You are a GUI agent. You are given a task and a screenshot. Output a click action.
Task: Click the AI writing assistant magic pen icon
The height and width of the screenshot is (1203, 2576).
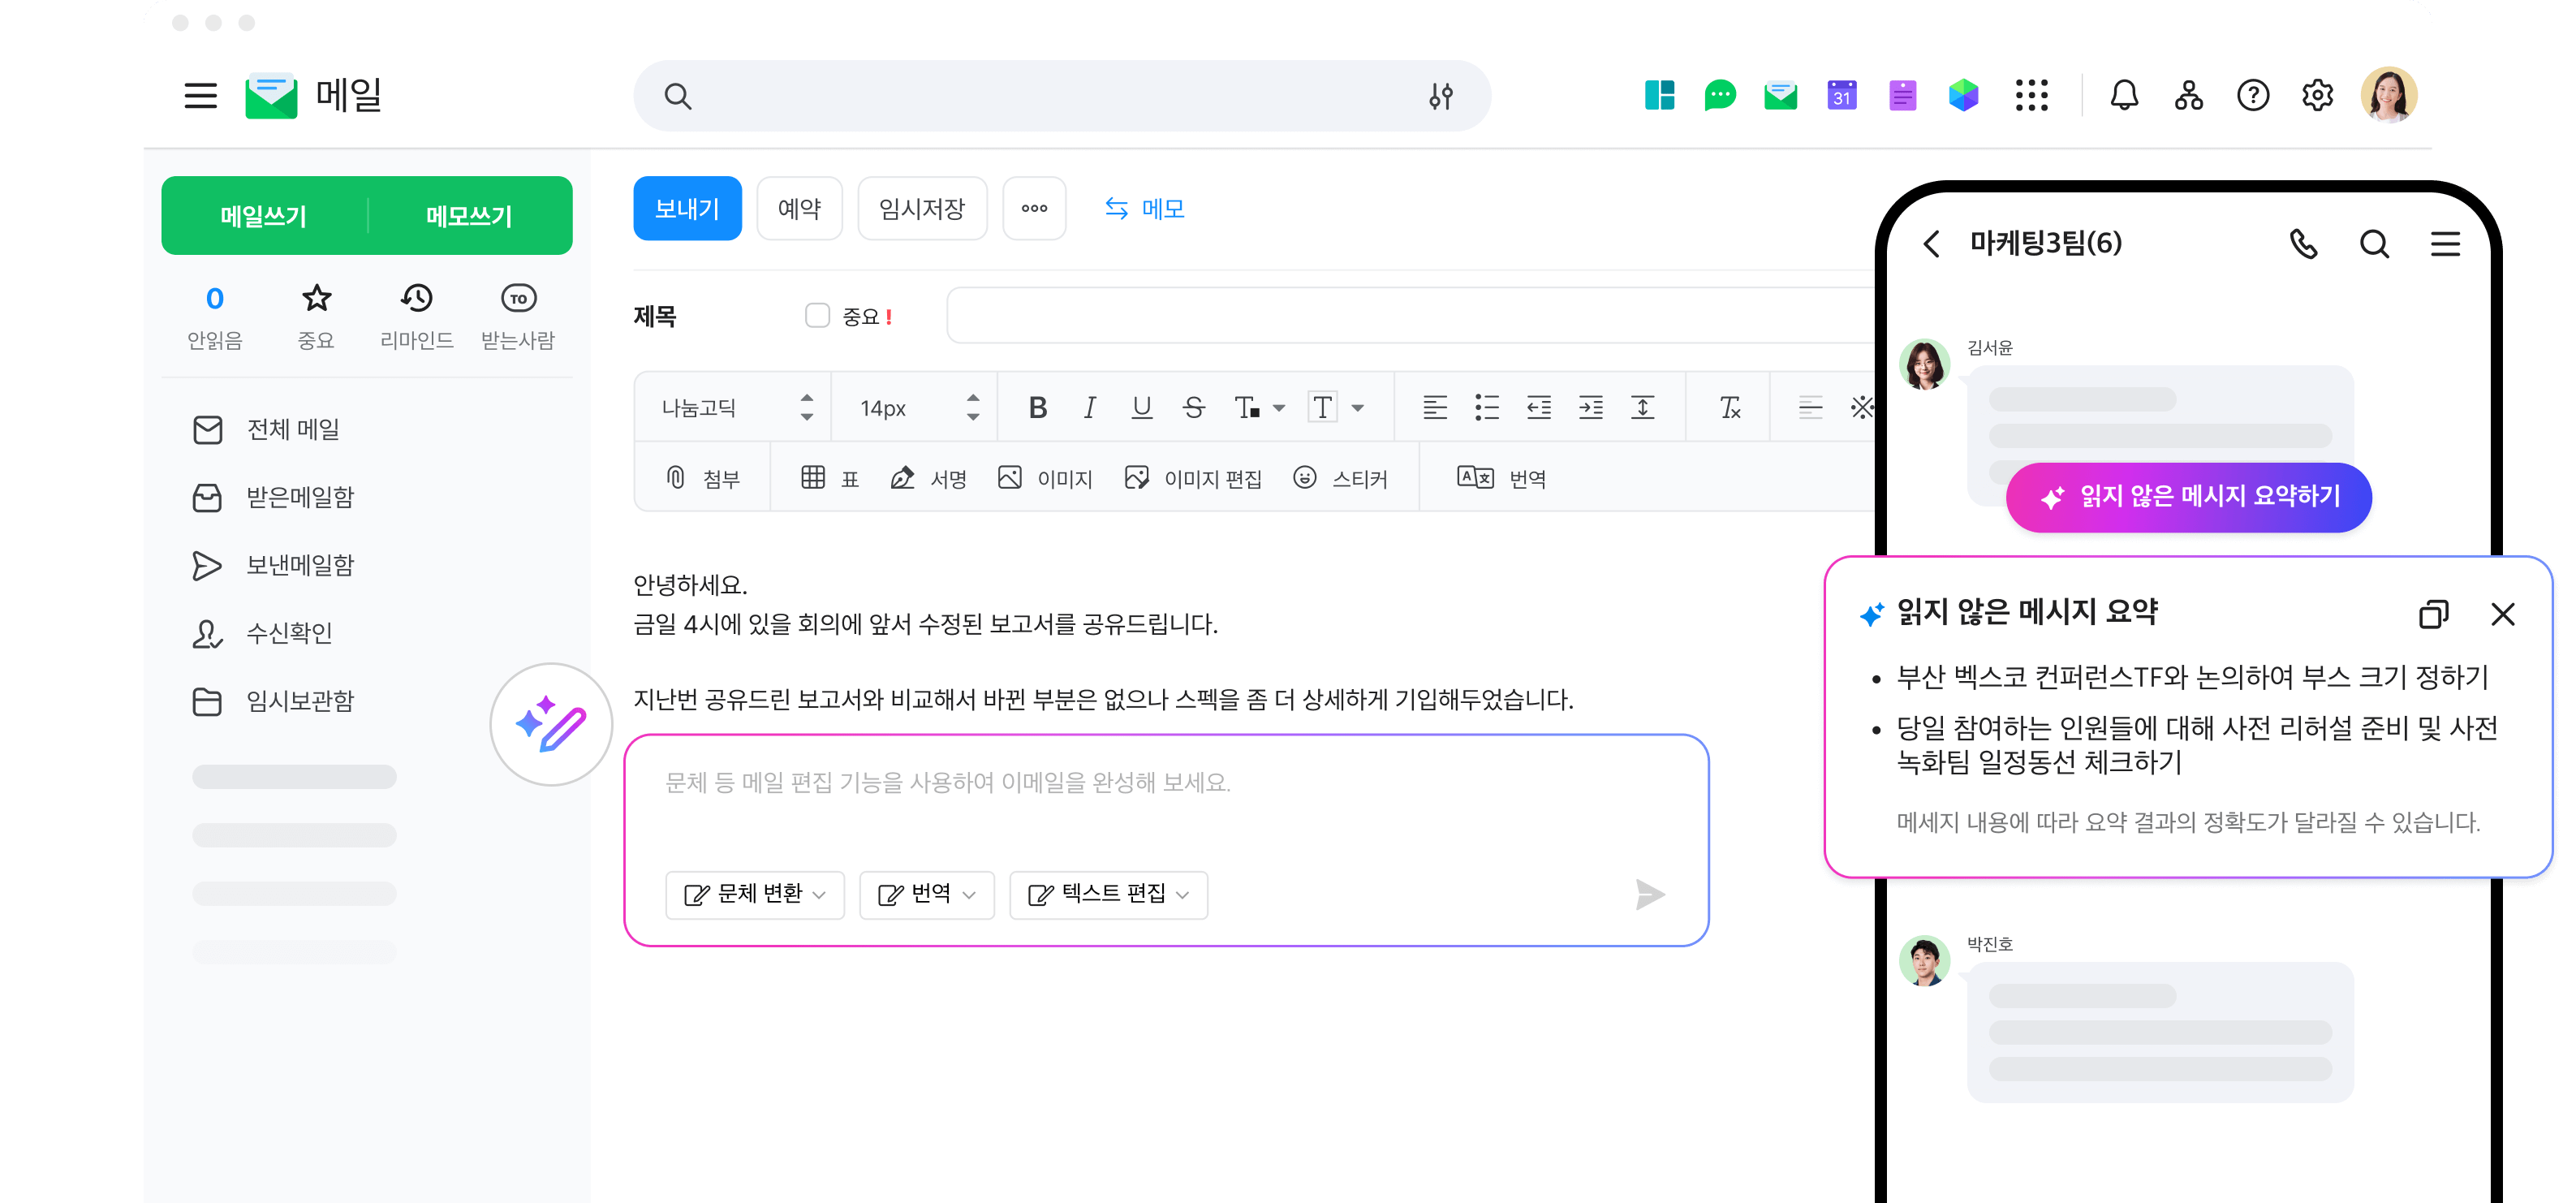point(551,724)
